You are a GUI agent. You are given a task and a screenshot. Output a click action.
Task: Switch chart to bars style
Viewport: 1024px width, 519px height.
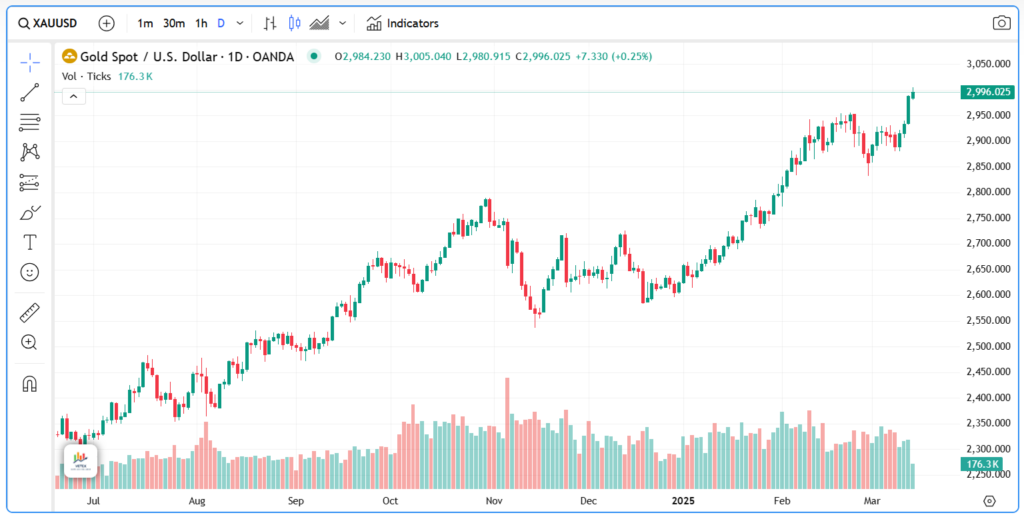(x=270, y=23)
